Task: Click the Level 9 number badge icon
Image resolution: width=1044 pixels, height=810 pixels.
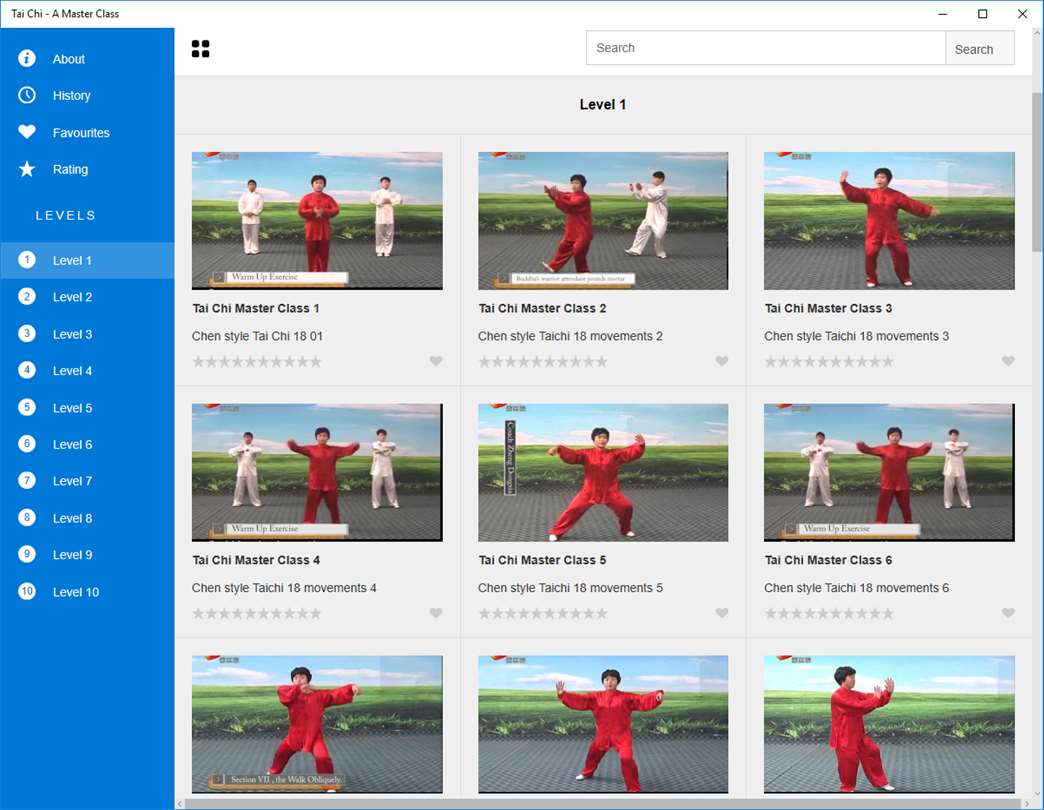Action: coord(27,554)
